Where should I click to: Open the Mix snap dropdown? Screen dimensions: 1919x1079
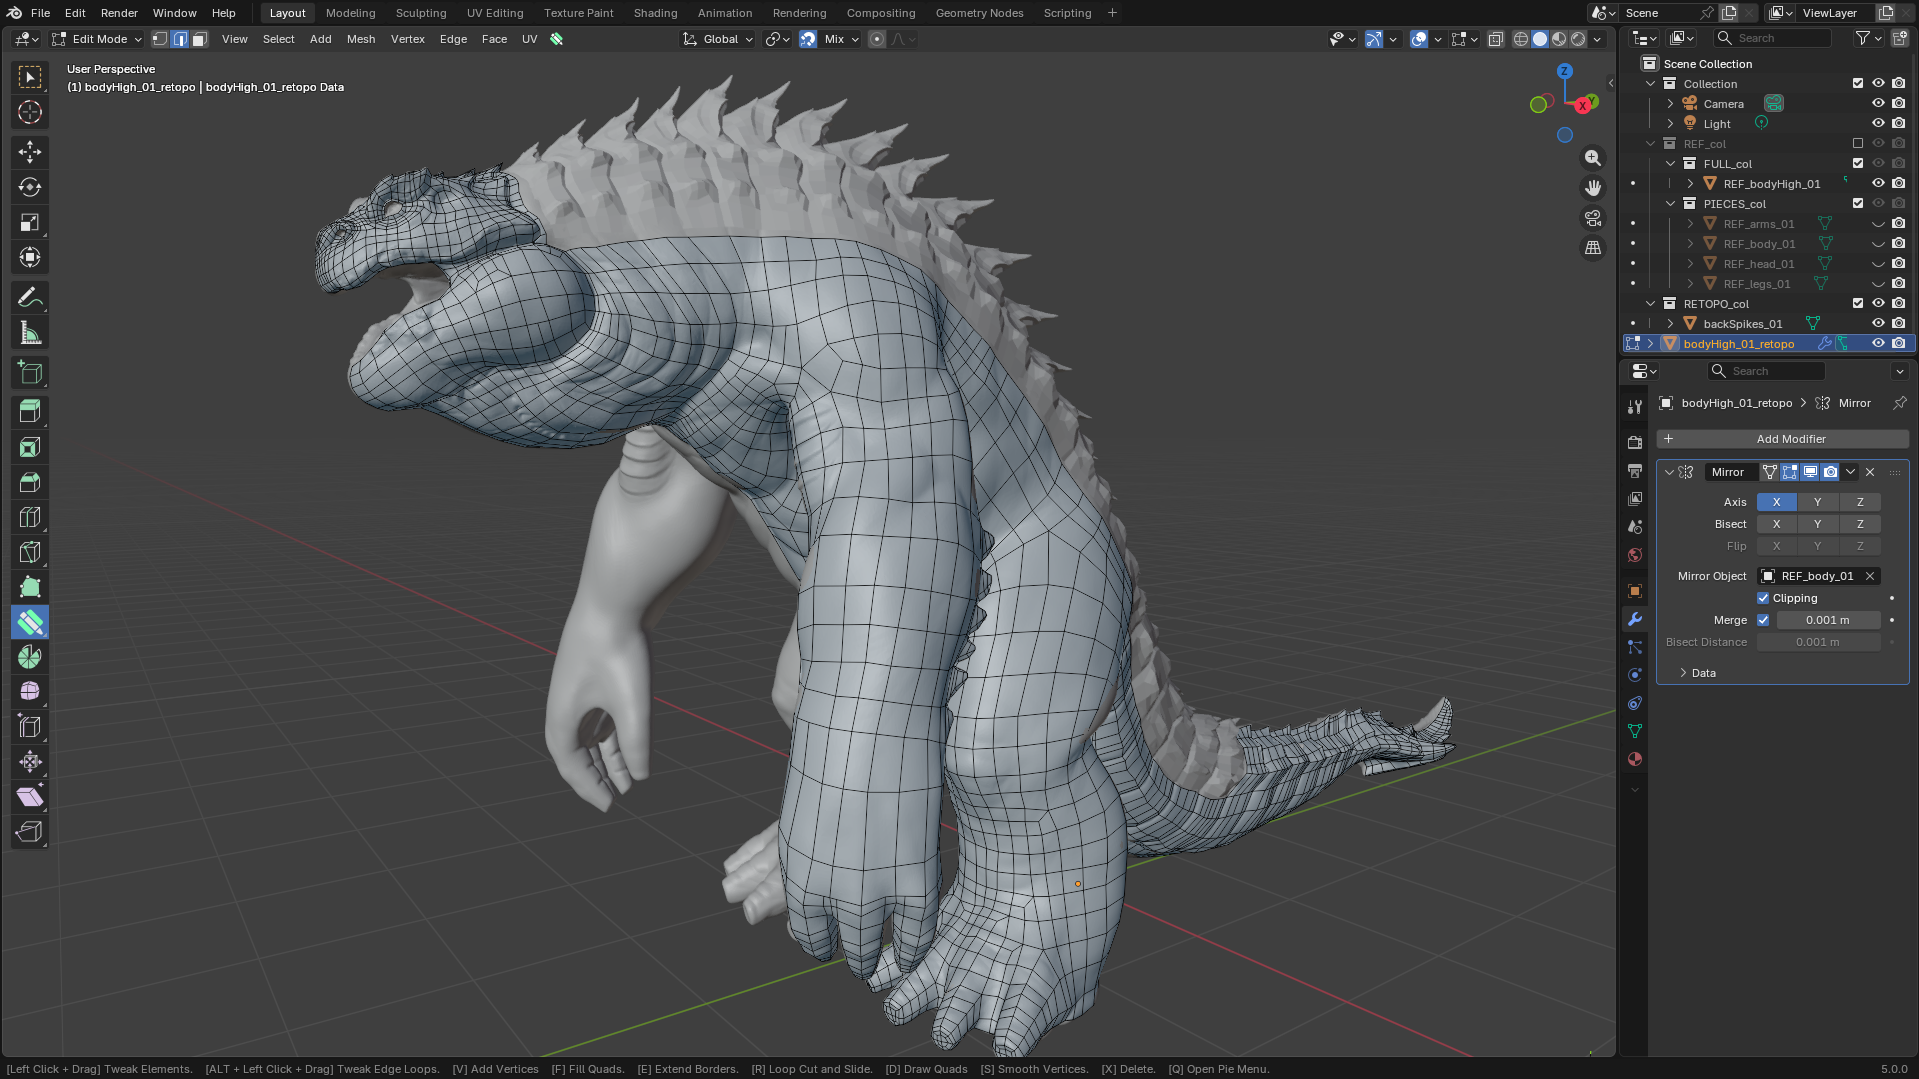(x=841, y=39)
